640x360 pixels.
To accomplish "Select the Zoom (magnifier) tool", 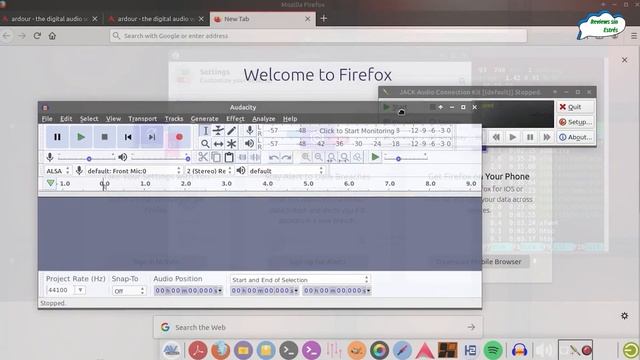I will point(205,144).
